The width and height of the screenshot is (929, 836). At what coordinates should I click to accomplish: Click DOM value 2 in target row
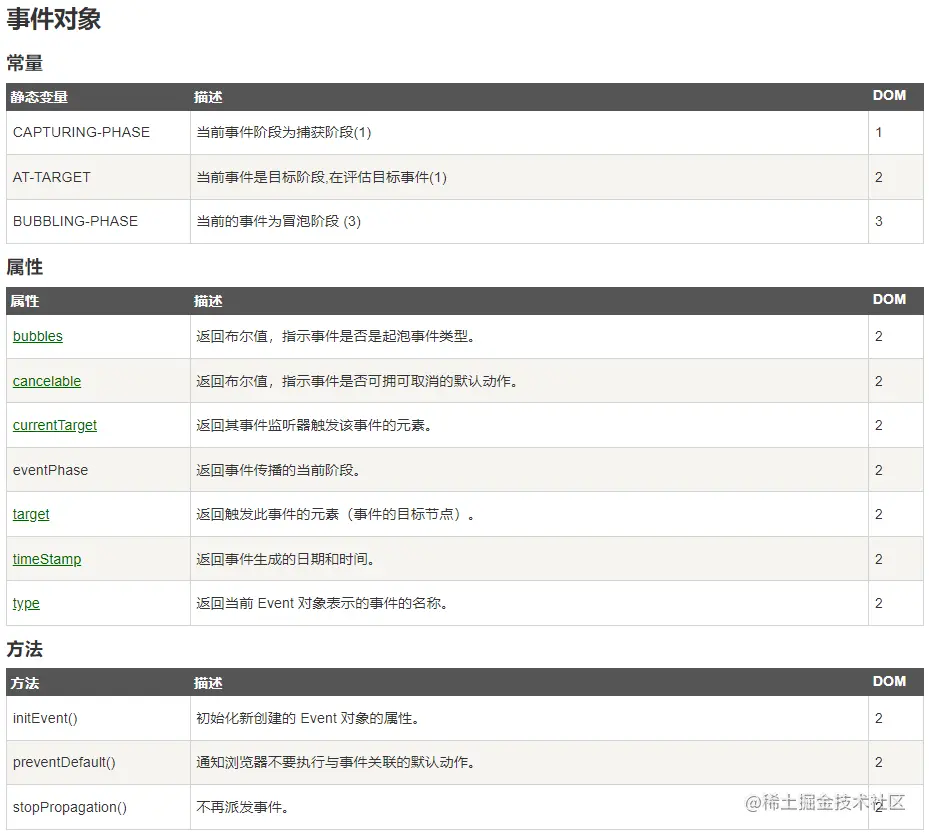879,514
